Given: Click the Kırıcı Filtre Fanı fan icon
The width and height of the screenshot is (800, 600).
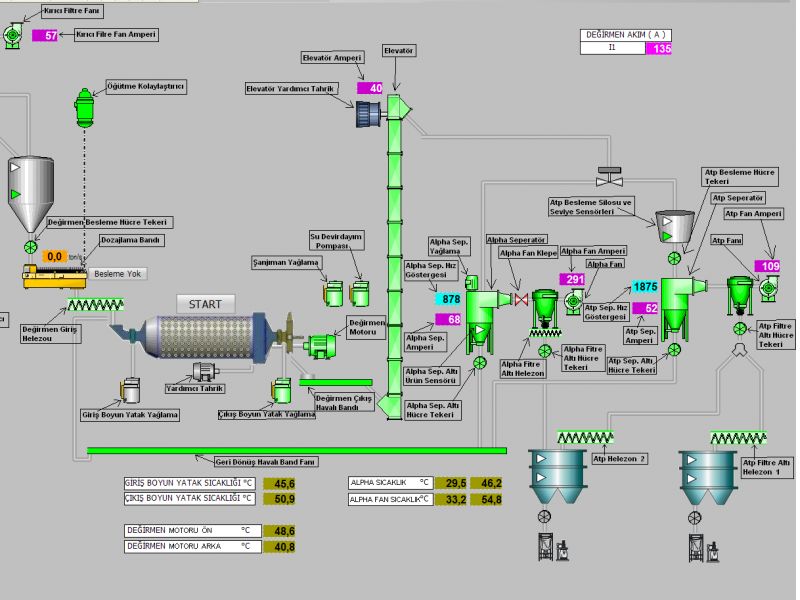Looking at the screenshot, I should [x=15, y=36].
